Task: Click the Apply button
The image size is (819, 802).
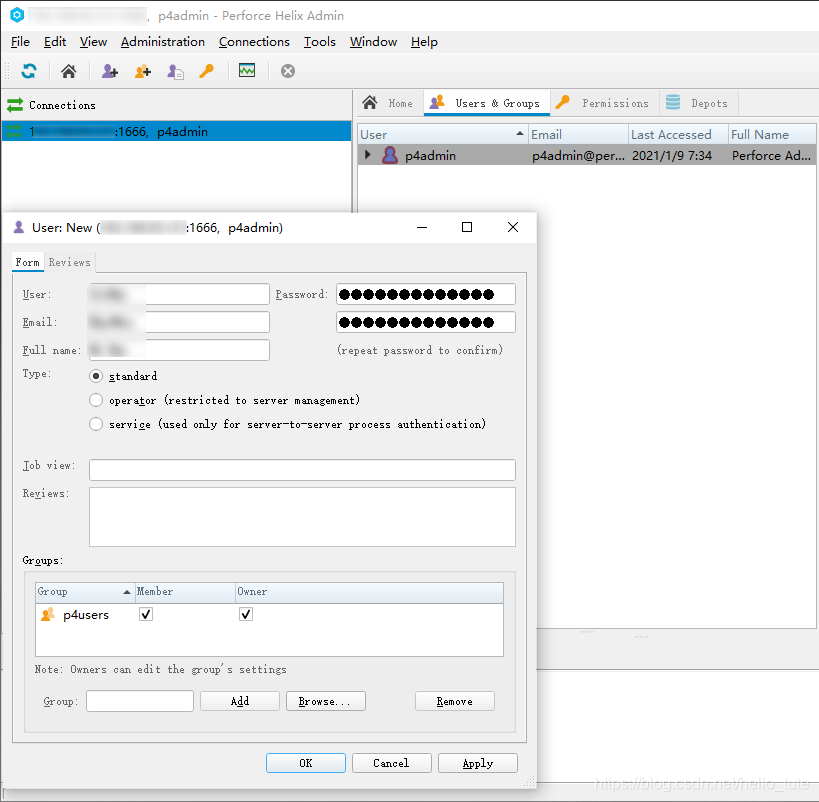Action: (477, 763)
